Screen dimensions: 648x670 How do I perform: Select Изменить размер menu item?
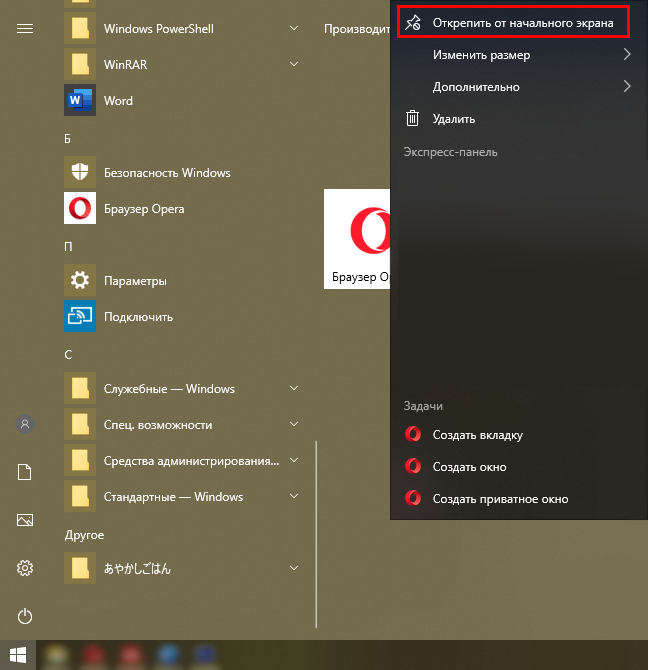[519, 55]
